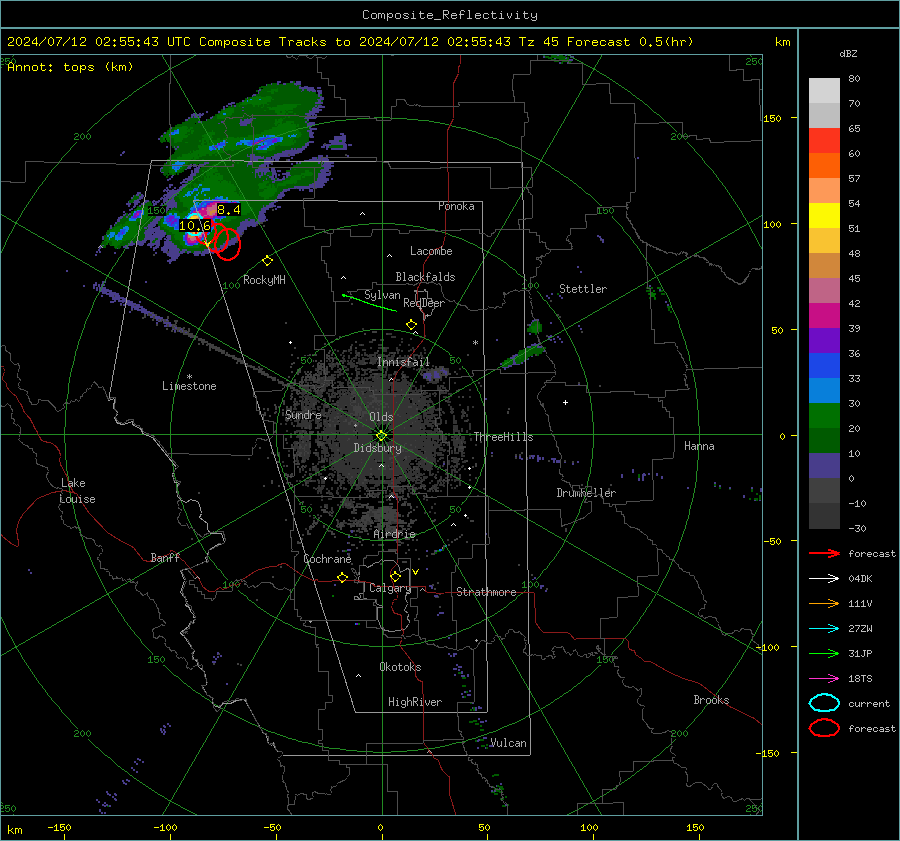Click the asterisk marker above Limestone
Viewport: 900px width, 841px height.
(x=189, y=377)
